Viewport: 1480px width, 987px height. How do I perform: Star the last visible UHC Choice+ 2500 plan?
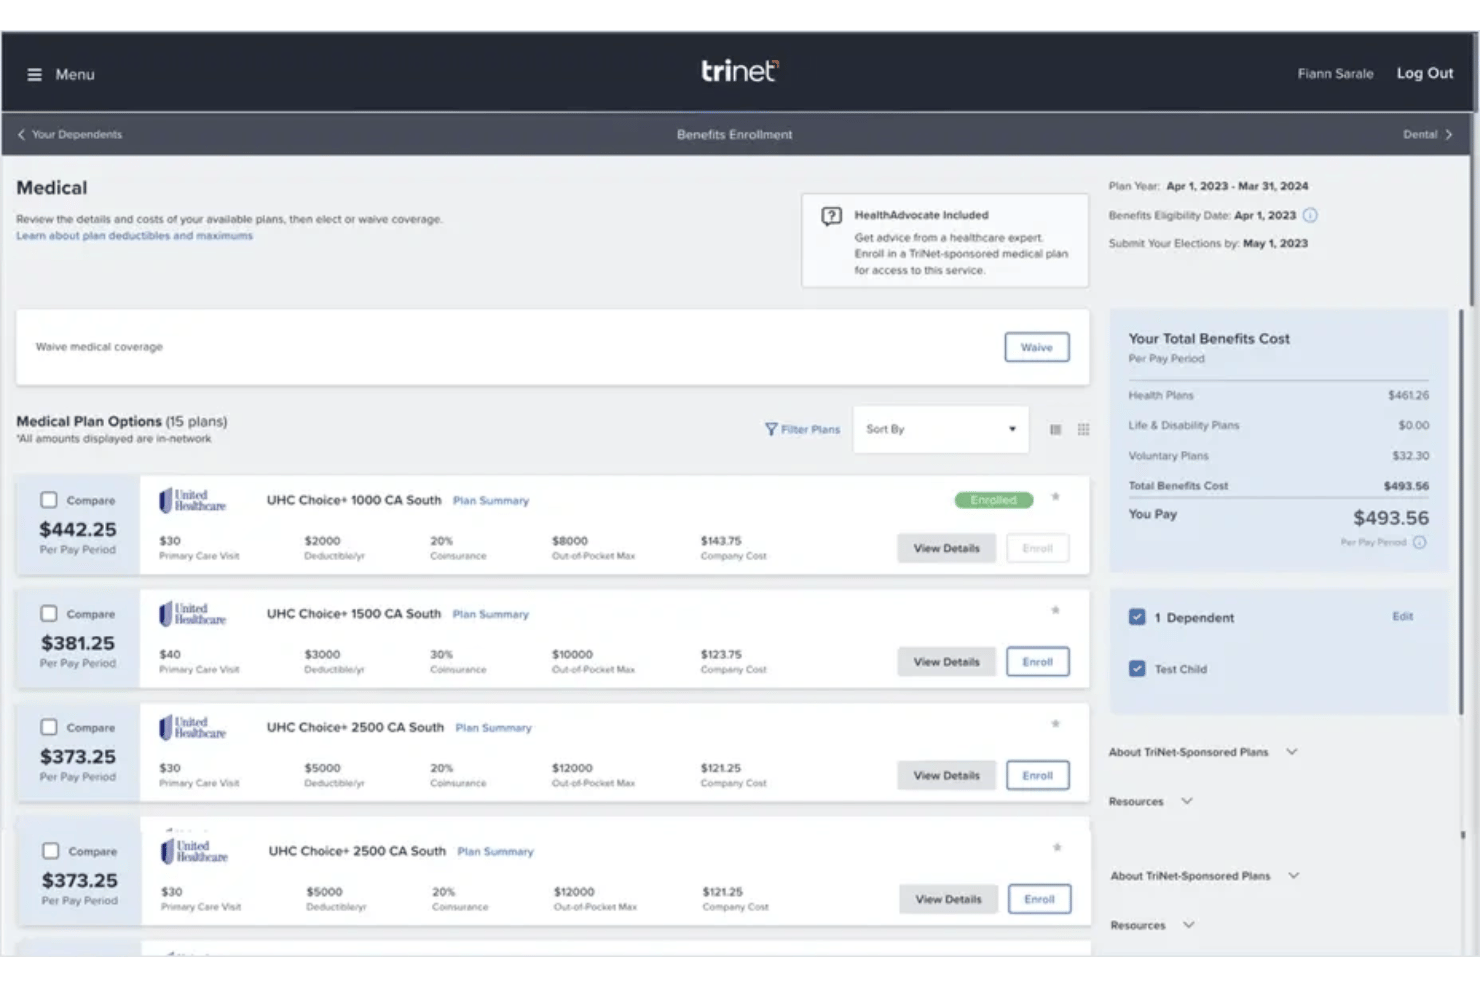tap(1057, 848)
